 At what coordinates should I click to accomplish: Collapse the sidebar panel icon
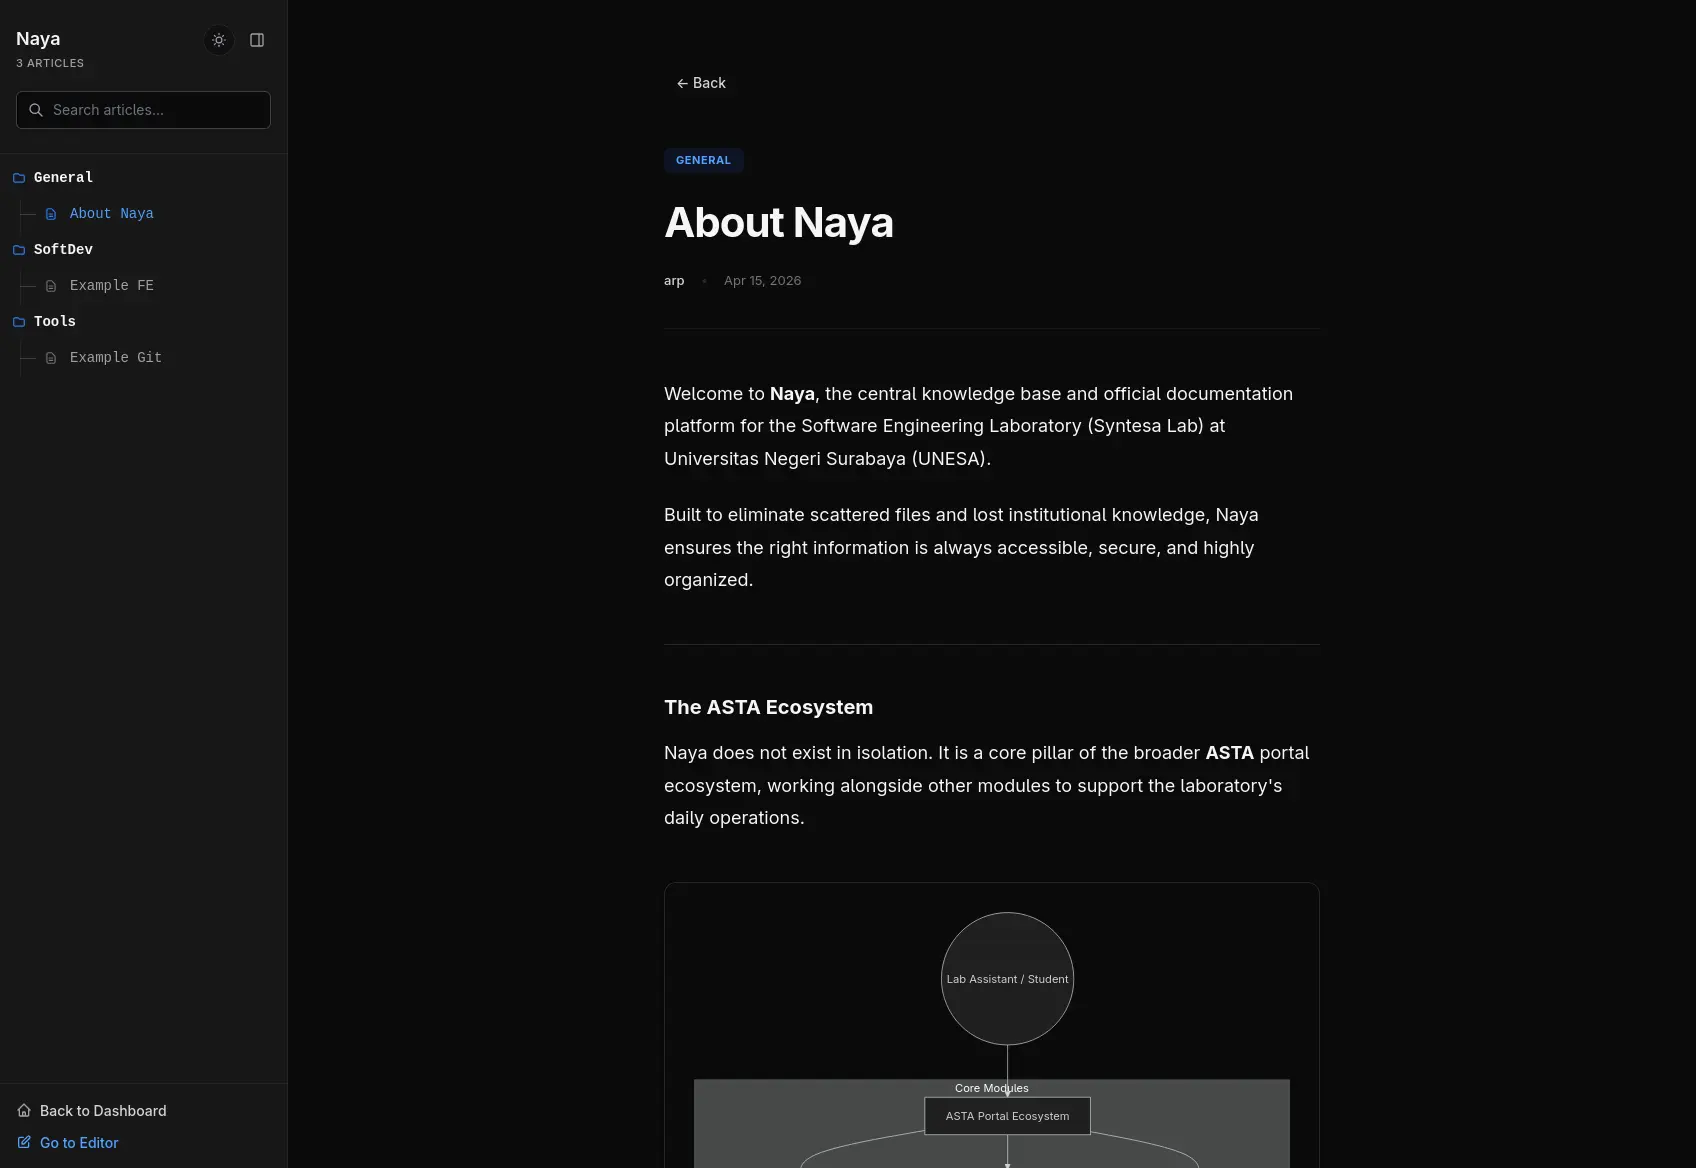coord(257,40)
